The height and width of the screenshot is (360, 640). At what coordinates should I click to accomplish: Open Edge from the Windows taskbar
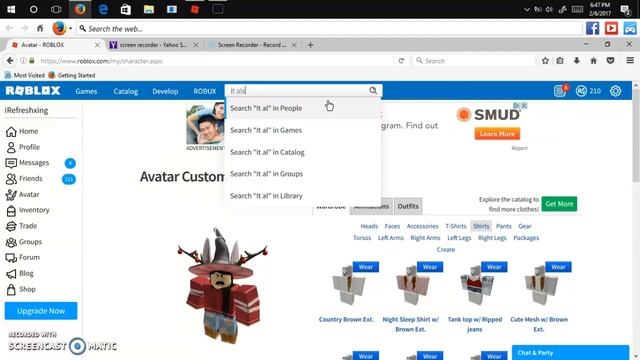pos(103,9)
